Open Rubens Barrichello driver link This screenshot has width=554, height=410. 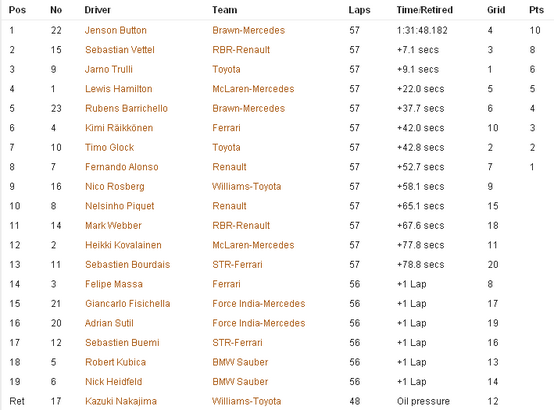point(126,109)
